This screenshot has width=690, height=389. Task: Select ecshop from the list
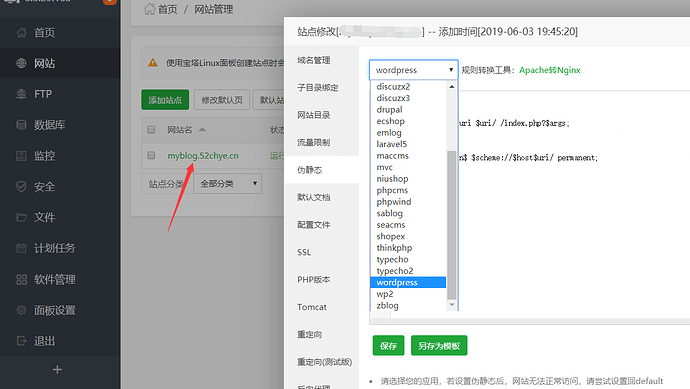pos(408,121)
